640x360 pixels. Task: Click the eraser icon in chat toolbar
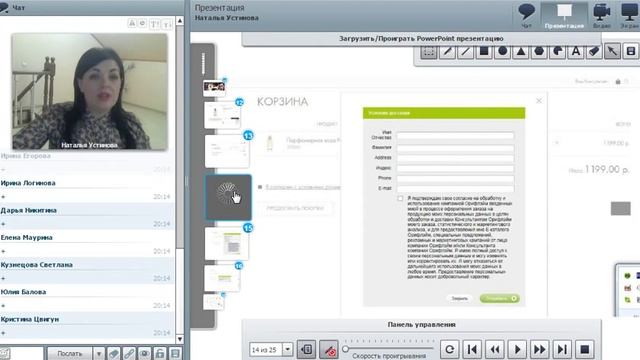pos(113,353)
